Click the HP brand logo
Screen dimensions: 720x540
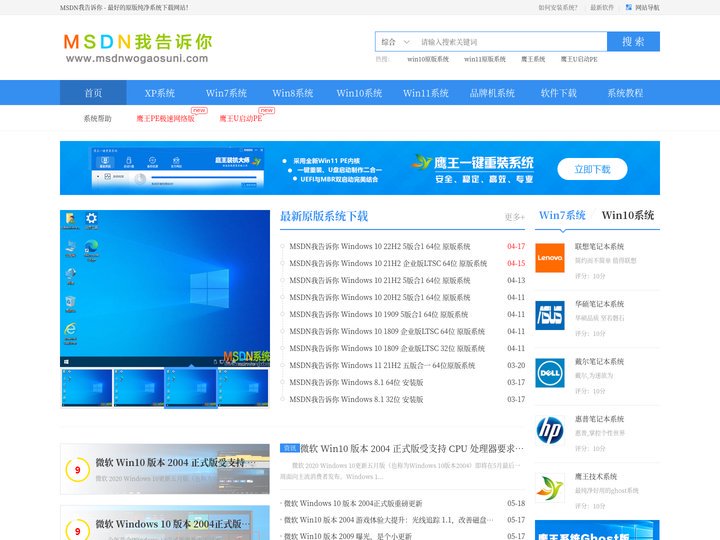coord(550,430)
